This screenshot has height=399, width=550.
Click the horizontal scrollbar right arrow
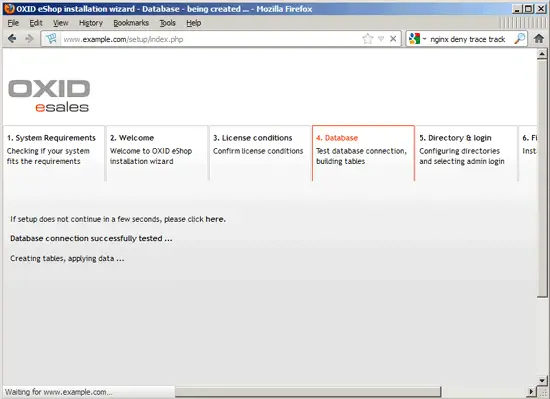532,391
